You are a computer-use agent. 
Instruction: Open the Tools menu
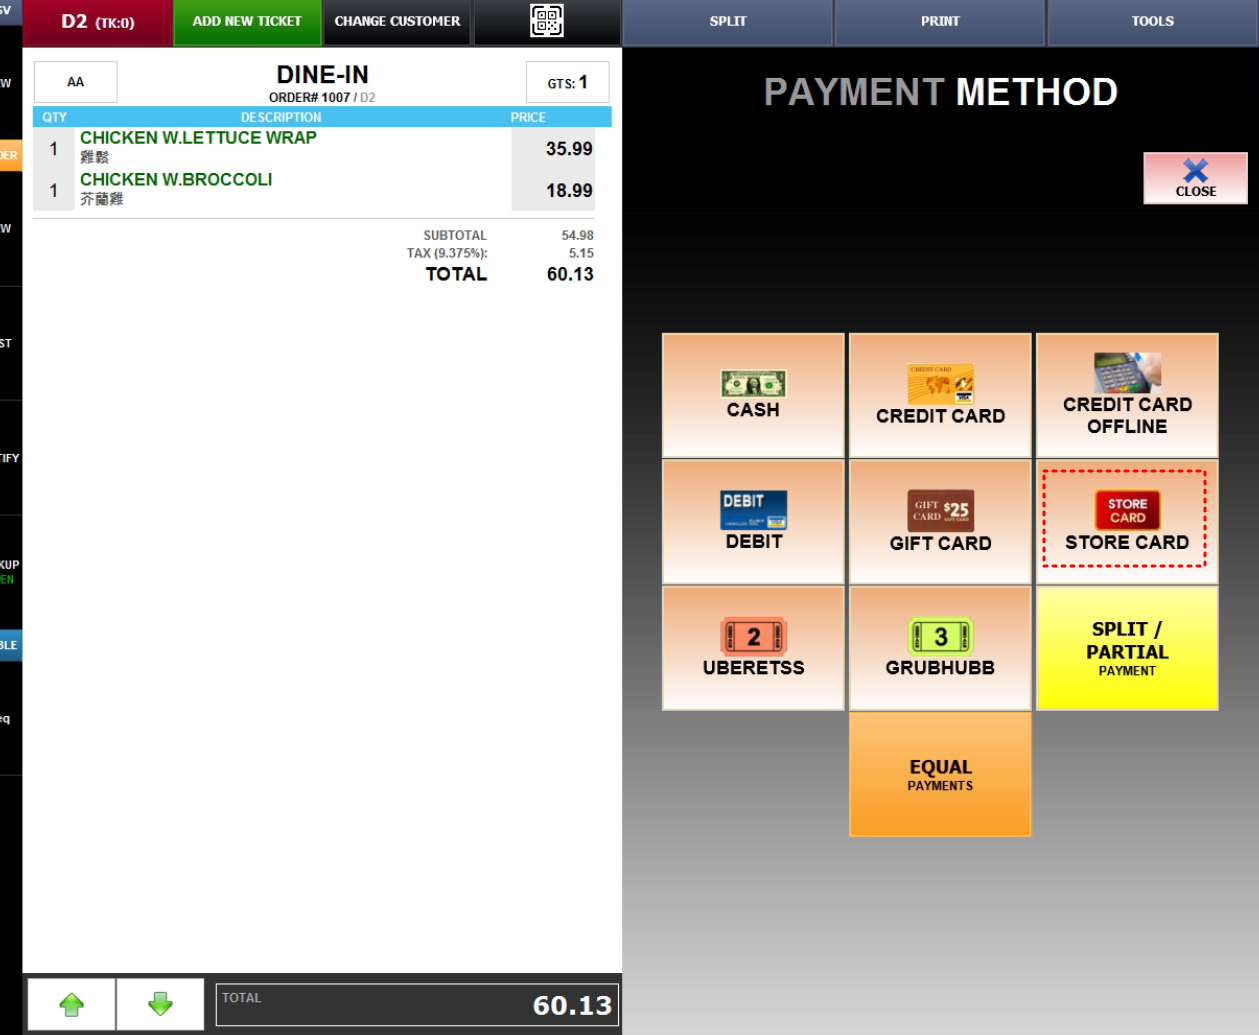(x=1152, y=22)
